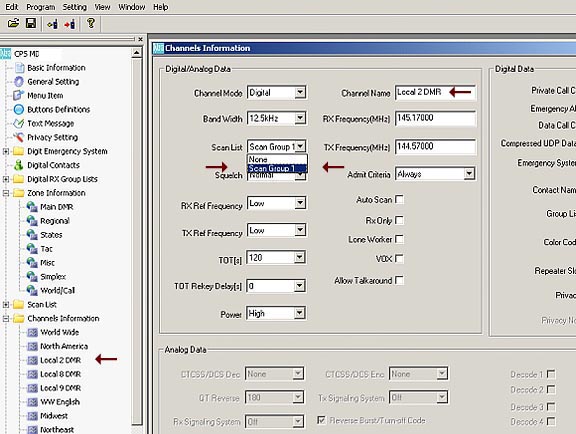The image size is (576, 434).
Task: Toggle the Decode 1 checkbox
Action: [551, 374]
